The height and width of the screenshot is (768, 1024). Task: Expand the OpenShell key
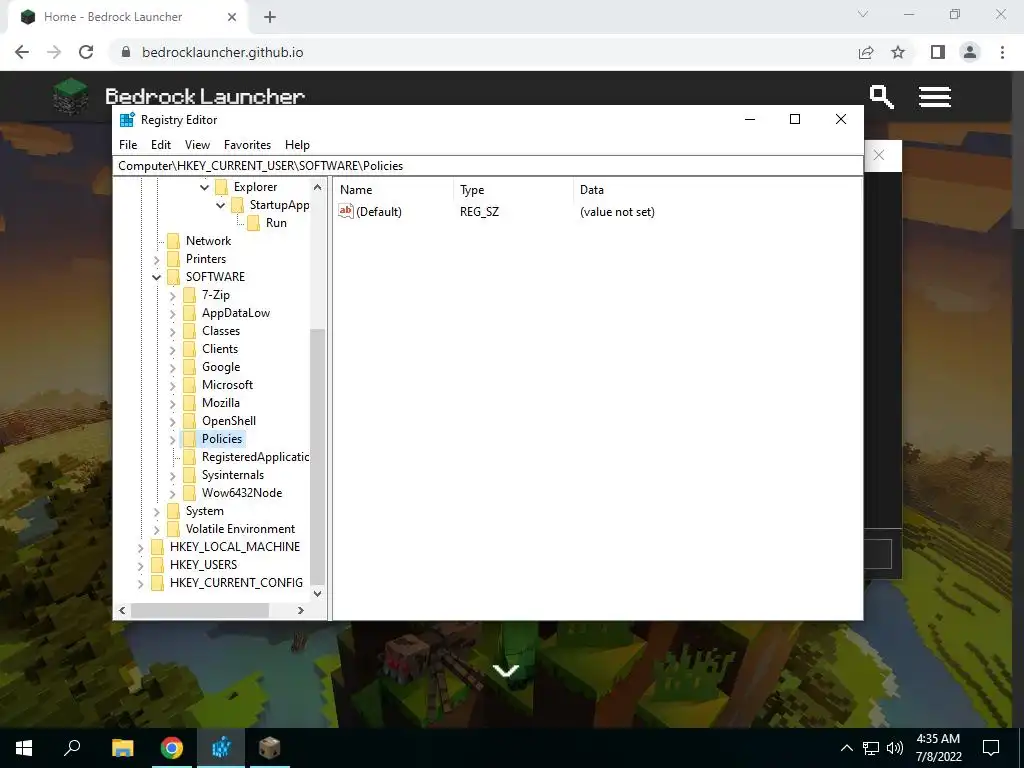point(172,421)
